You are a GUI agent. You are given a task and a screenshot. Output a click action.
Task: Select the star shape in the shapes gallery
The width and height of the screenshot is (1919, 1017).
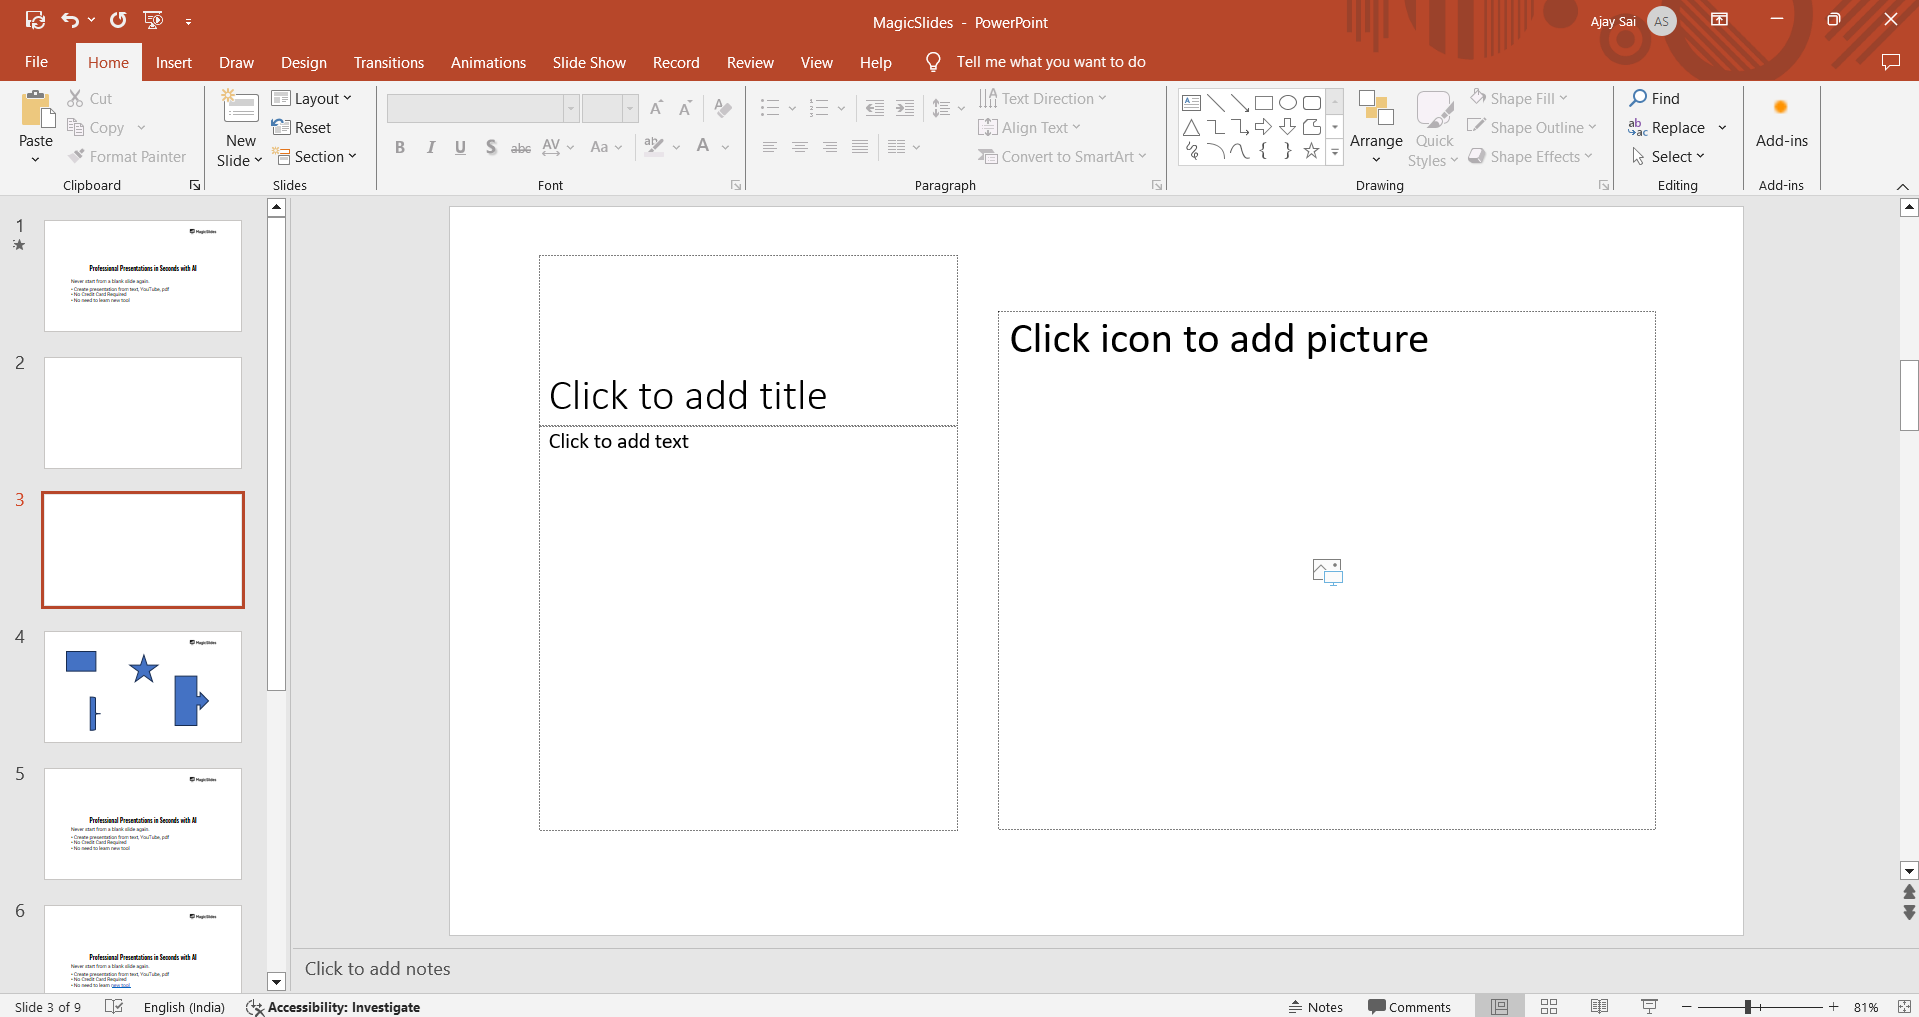tap(1311, 151)
